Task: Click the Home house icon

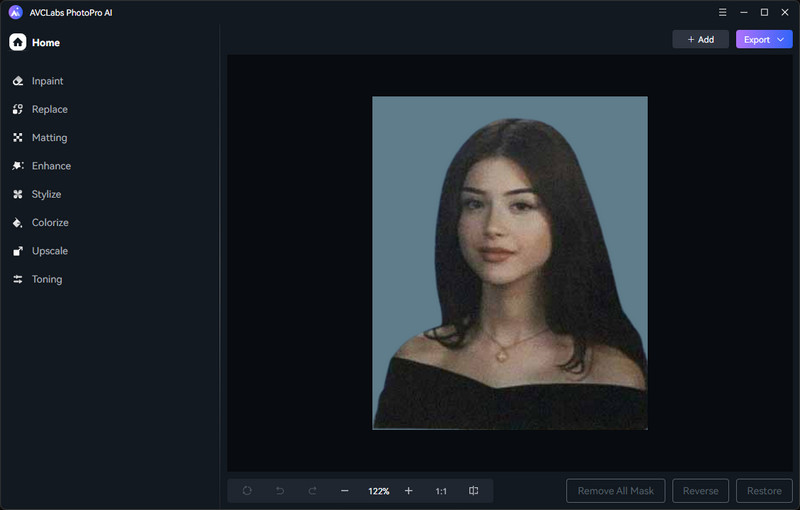Action: [18, 42]
